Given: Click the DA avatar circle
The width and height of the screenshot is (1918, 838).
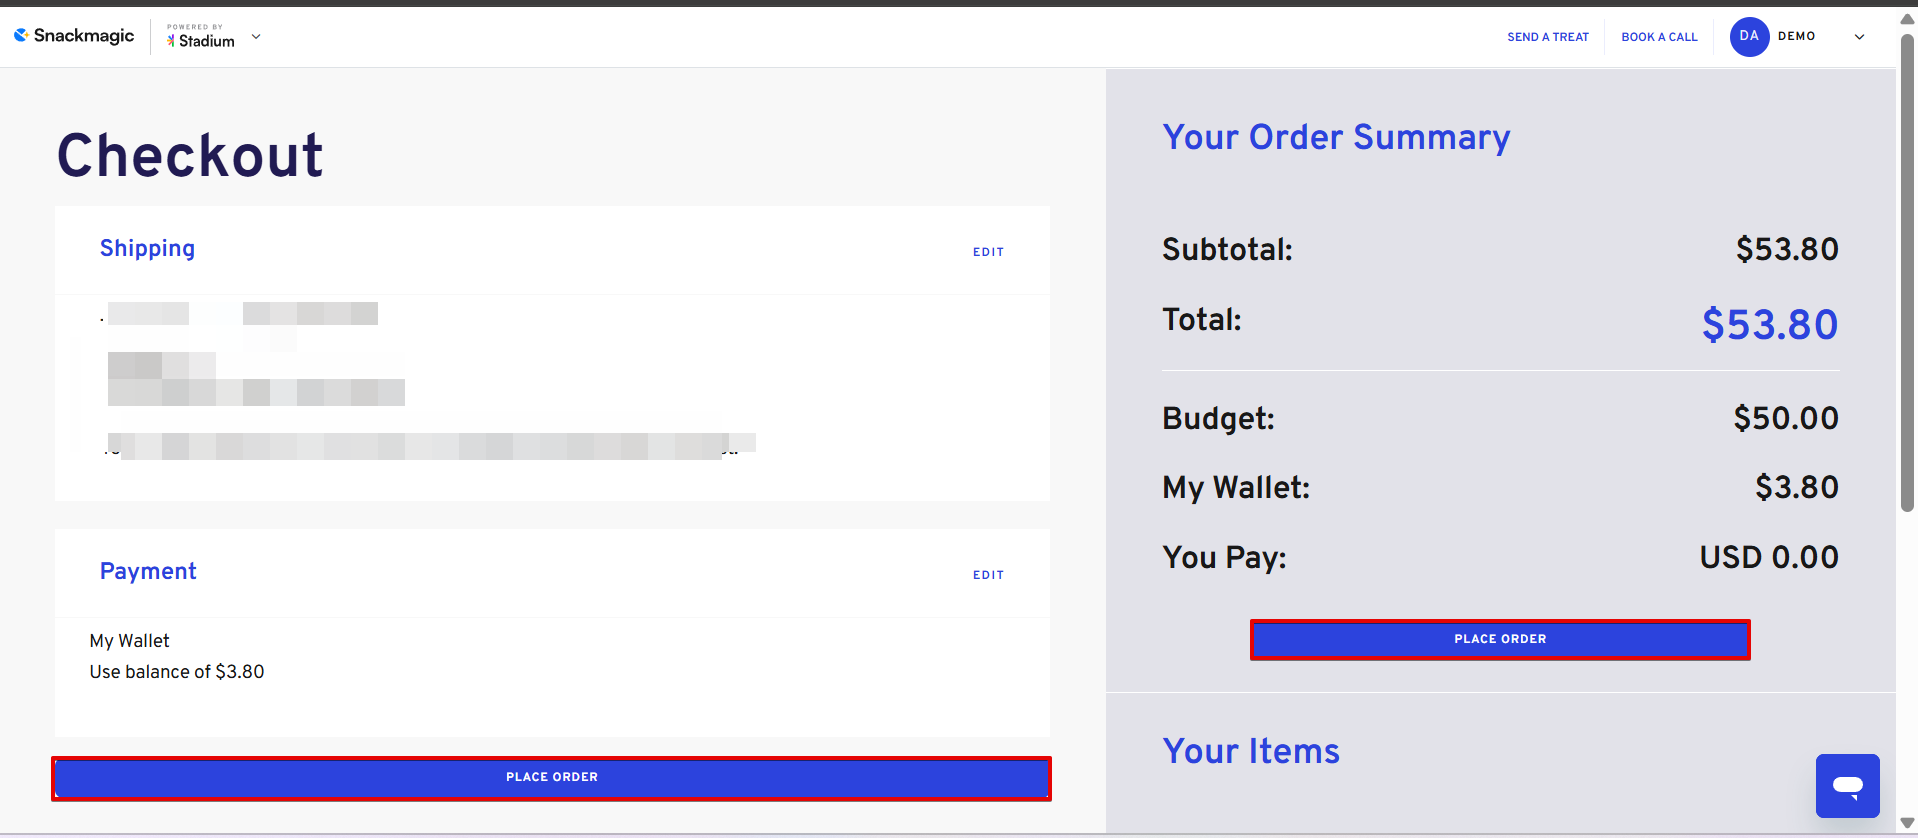Looking at the screenshot, I should coord(1749,36).
